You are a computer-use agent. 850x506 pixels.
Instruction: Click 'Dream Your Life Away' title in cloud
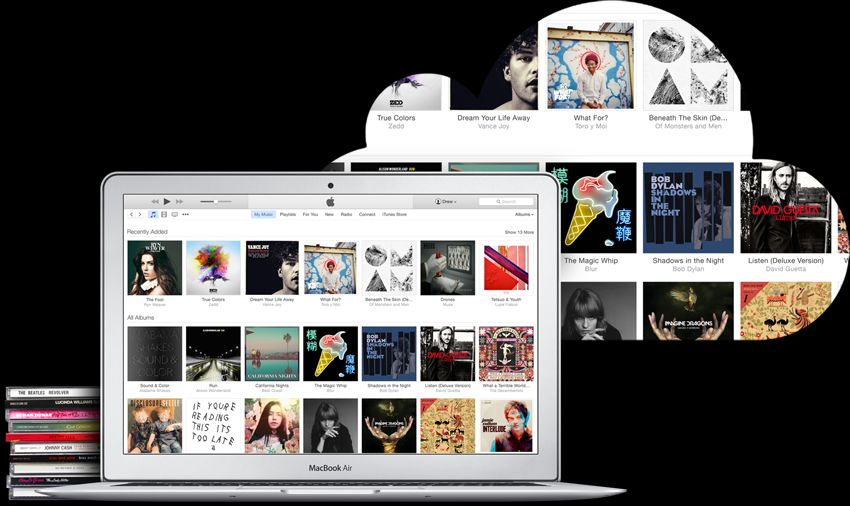[x=494, y=118]
